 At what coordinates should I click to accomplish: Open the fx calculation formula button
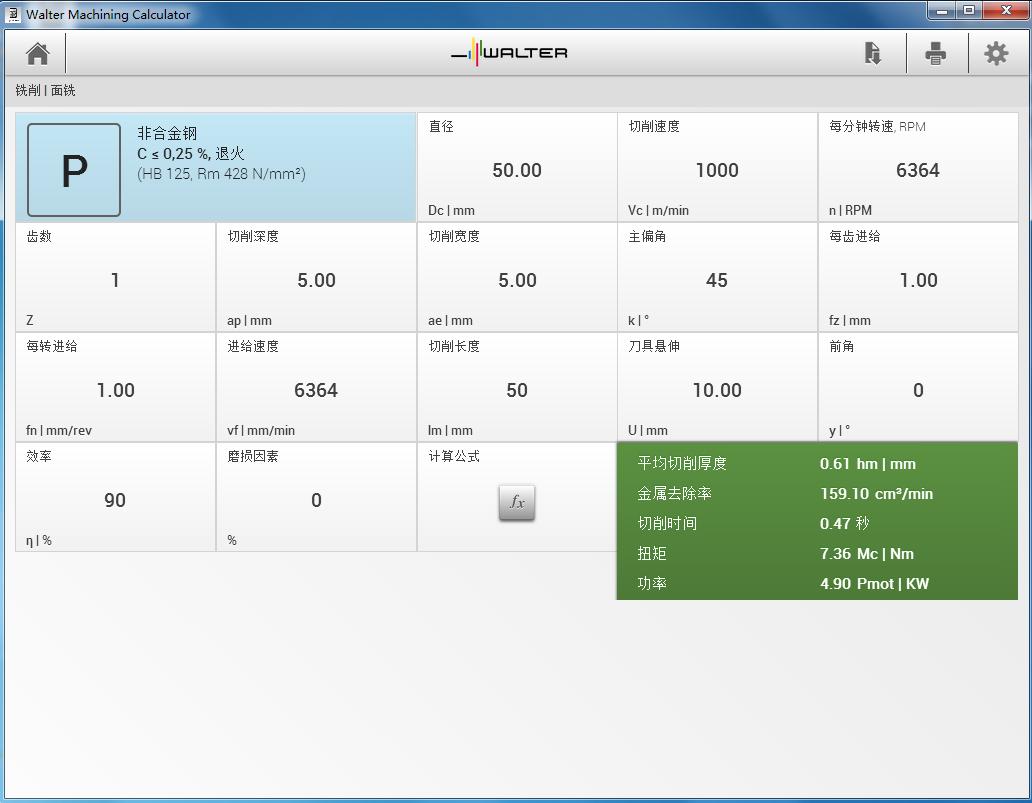517,503
